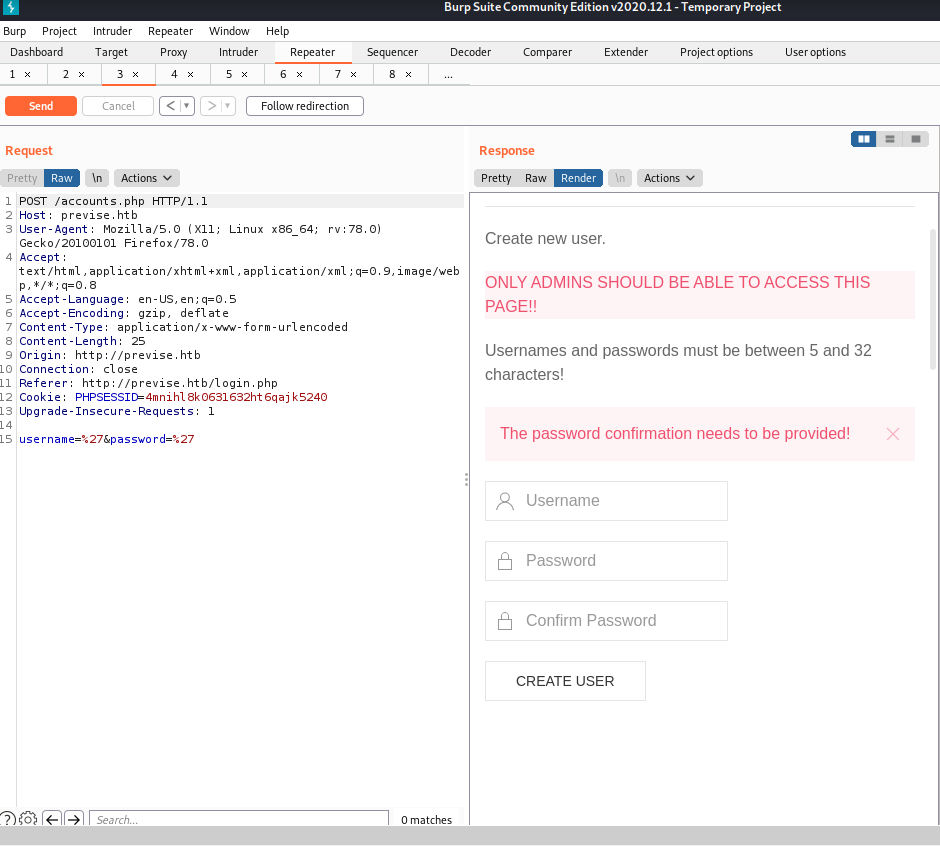The image size is (940, 846).
Task: Open the Intruder menu in menu bar
Action: click(x=112, y=31)
